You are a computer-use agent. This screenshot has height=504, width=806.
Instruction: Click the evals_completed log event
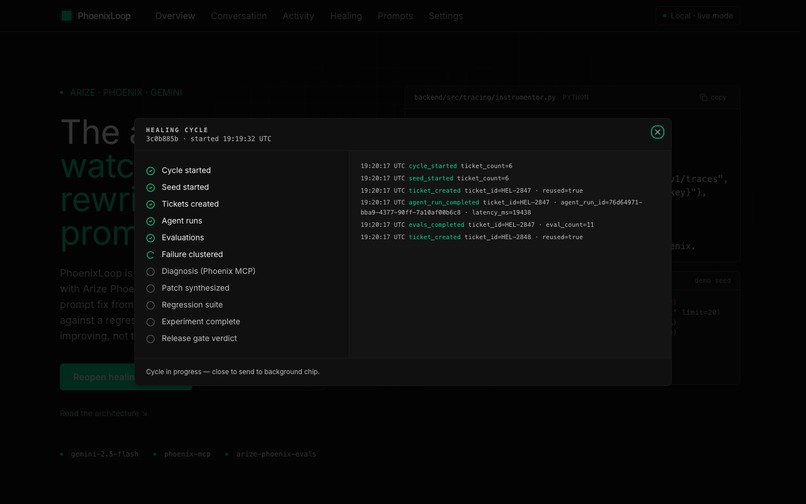[477, 225]
